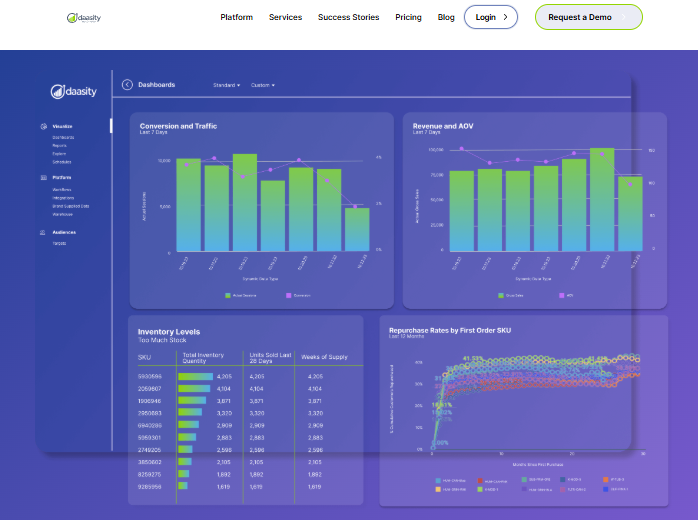Click the Repurchase Rates by First Order SKU title

pyautogui.click(x=450, y=330)
